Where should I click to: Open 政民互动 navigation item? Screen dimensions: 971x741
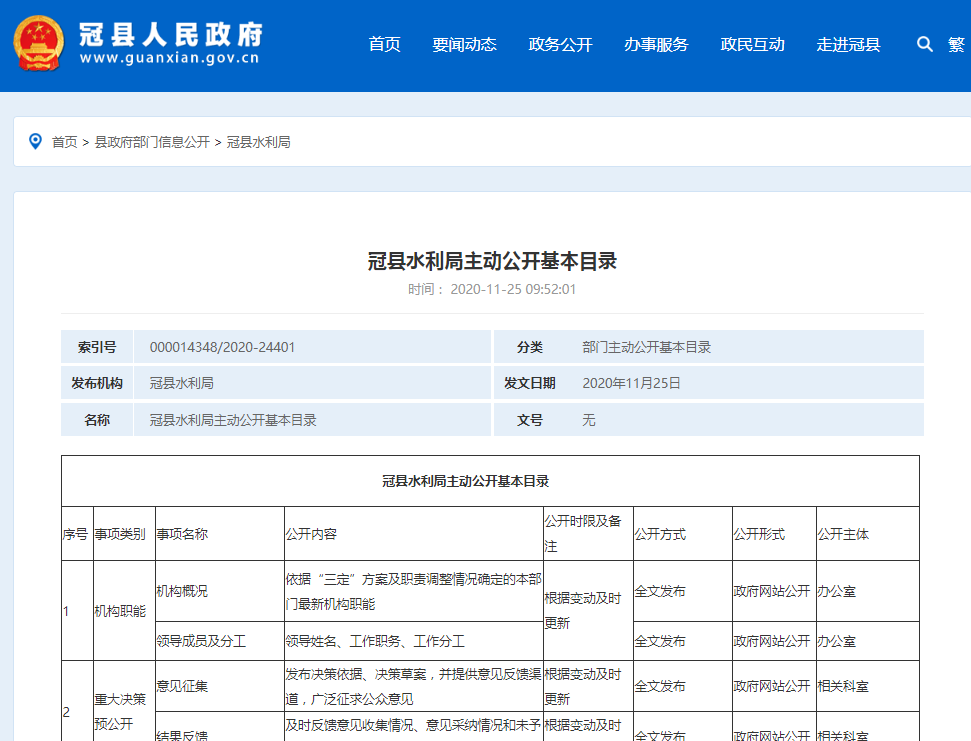click(x=752, y=44)
